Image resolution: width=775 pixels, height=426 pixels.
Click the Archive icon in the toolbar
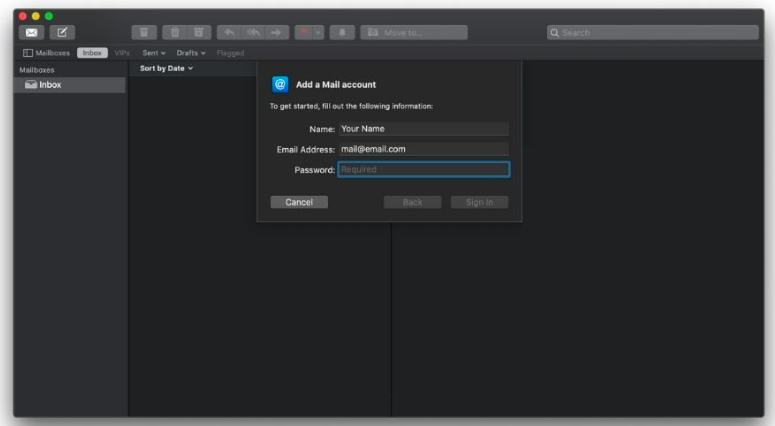(143, 33)
